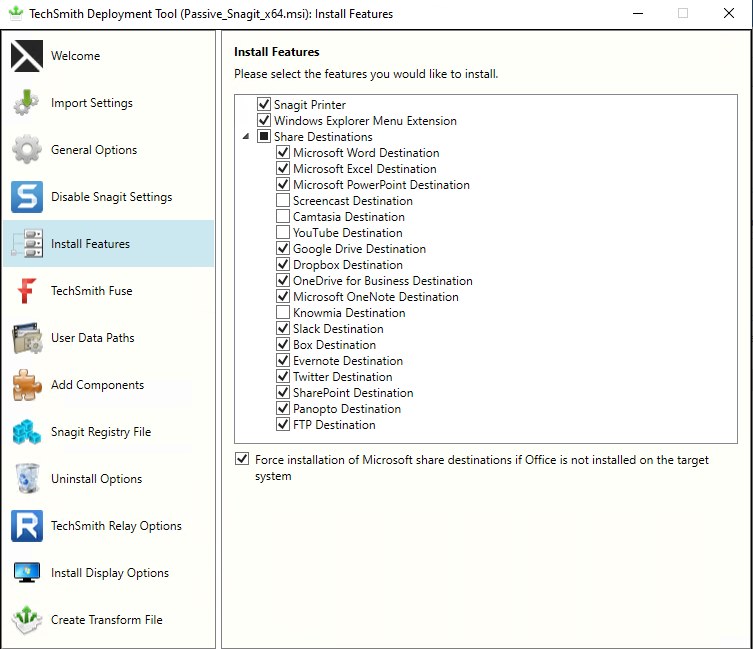Go to Install Display Options
Viewport: 753px width, 649px height.
[x=109, y=573]
